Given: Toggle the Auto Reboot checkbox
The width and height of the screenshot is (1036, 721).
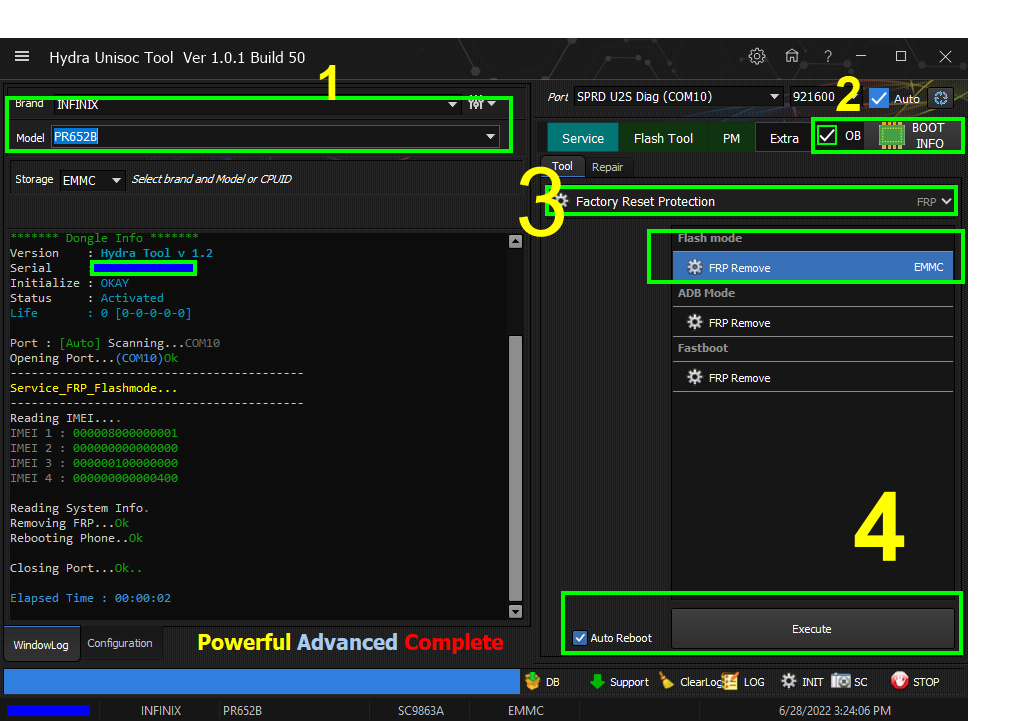Looking at the screenshot, I should point(579,638).
